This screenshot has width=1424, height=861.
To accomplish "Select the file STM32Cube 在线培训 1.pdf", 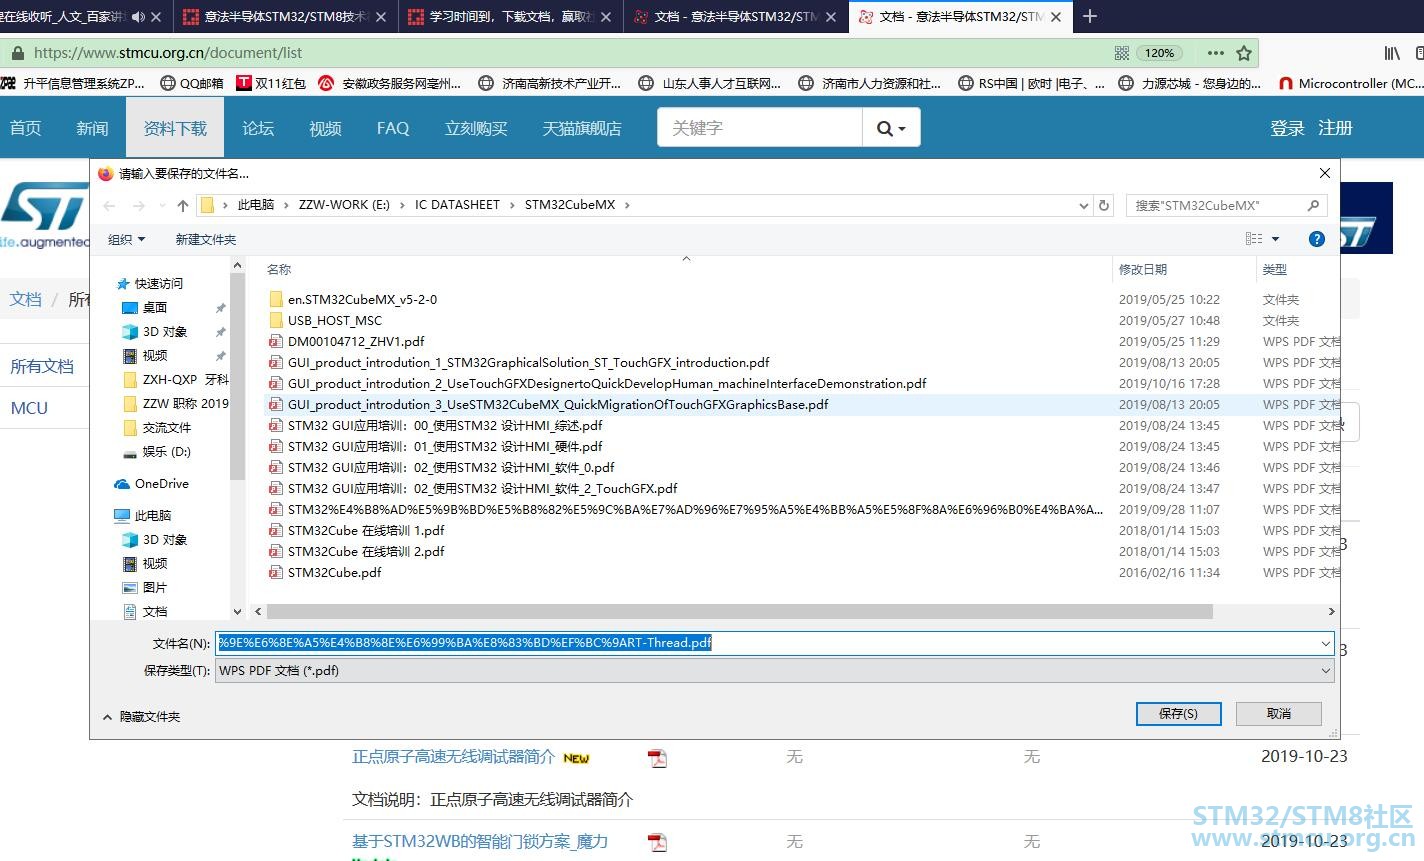I will 357,530.
